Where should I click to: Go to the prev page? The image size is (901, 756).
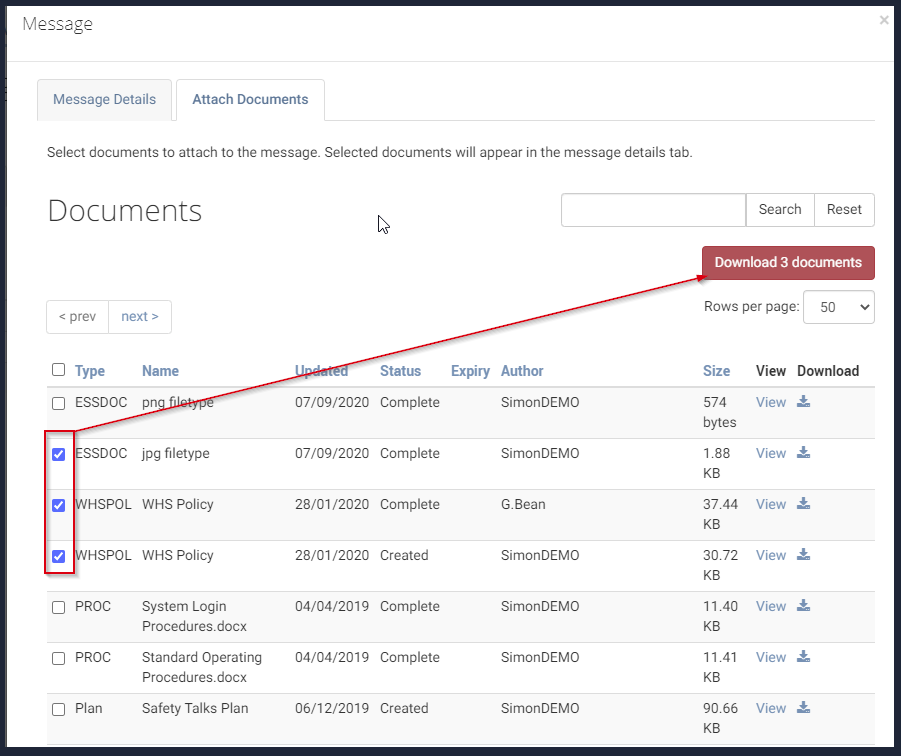pyautogui.click(x=78, y=317)
